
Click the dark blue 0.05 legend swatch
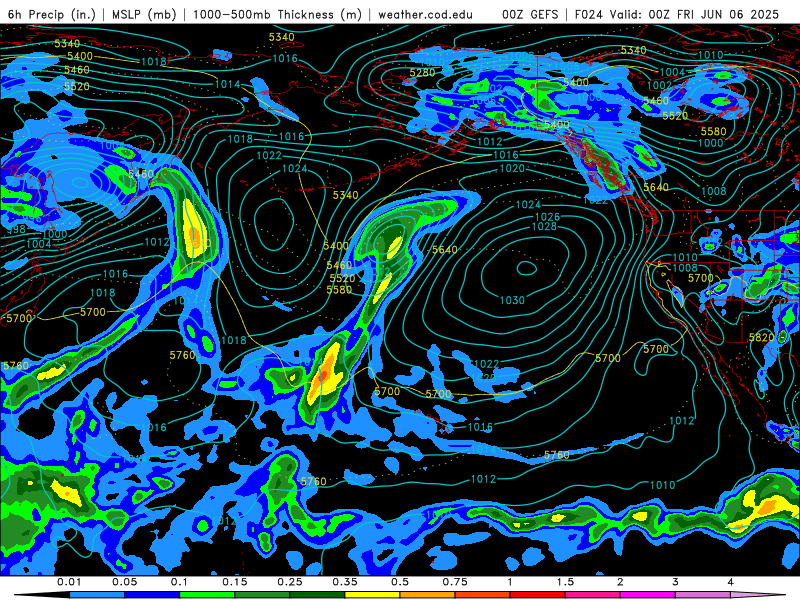[152, 595]
